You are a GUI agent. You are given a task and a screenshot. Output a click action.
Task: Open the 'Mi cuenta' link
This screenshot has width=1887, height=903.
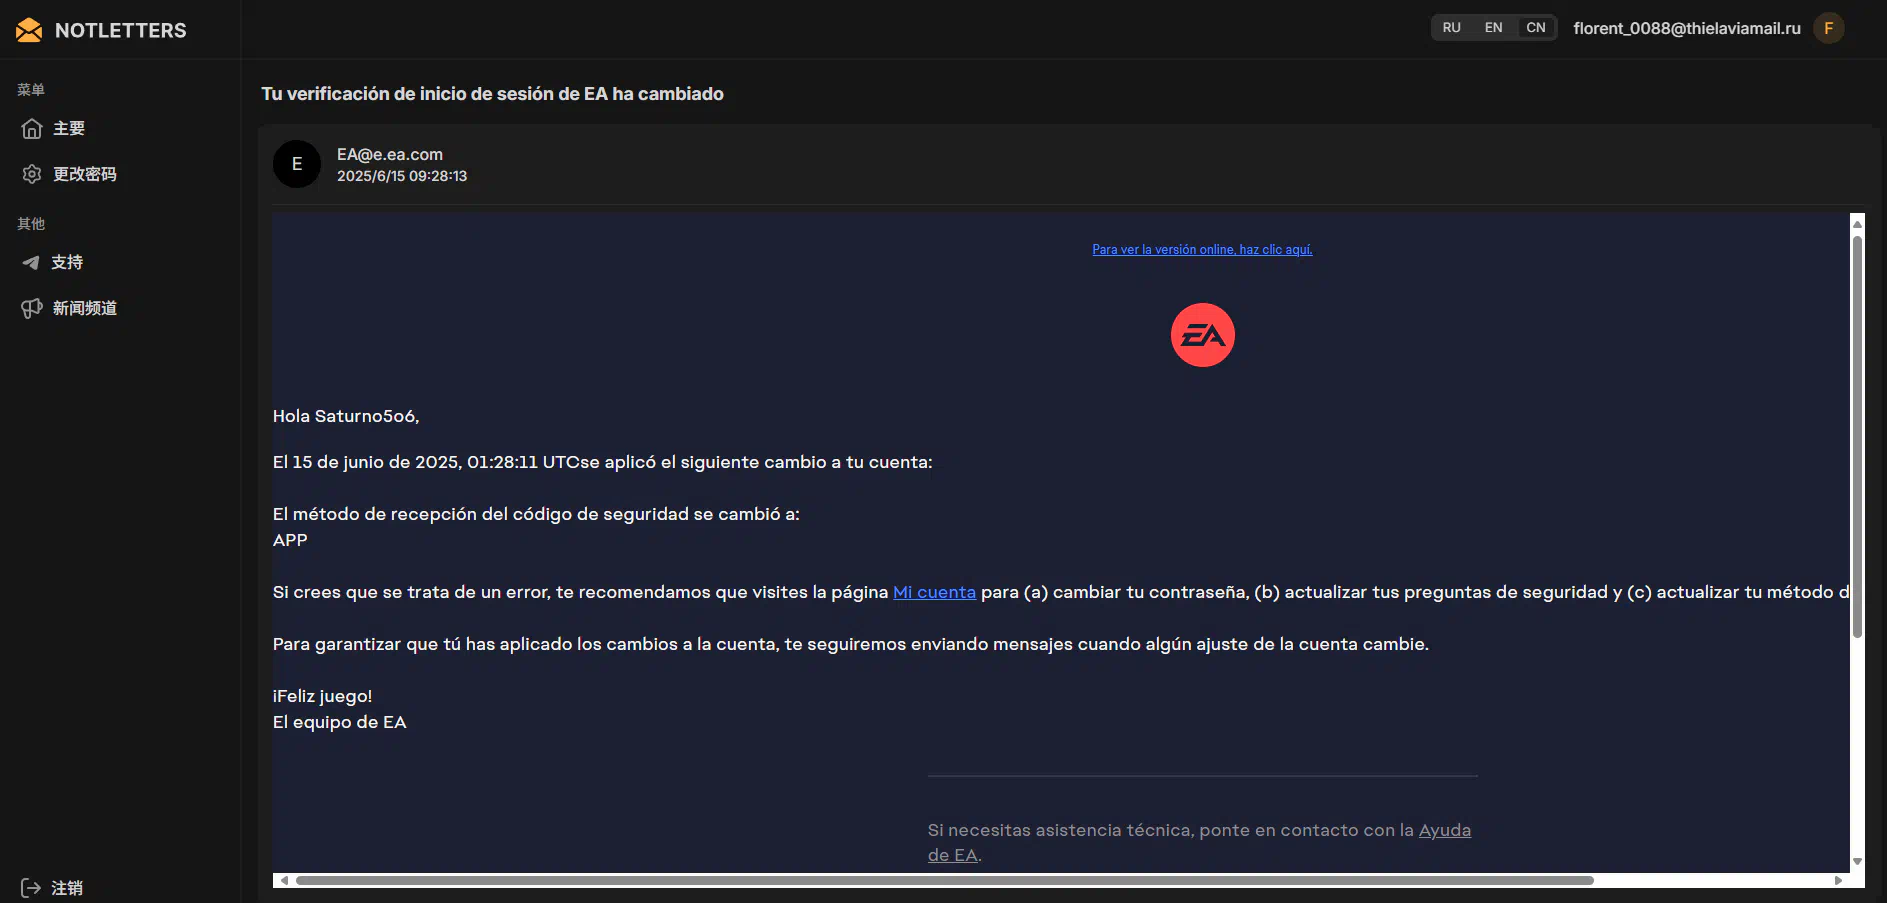point(934,592)
